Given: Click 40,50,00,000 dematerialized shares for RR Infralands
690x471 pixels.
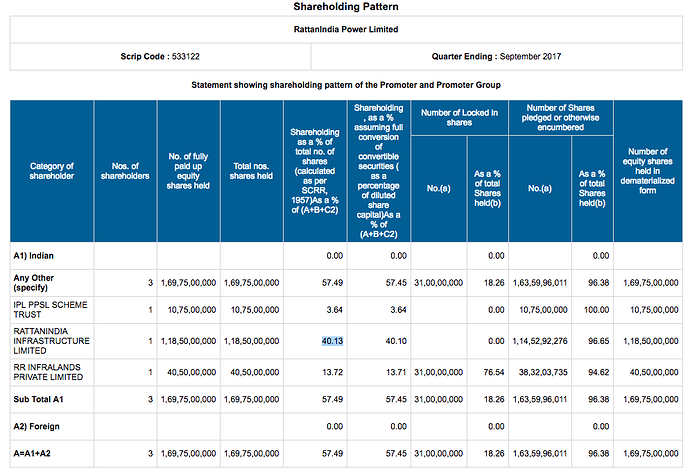Looking at the screenshot, I should click(654, 372).
